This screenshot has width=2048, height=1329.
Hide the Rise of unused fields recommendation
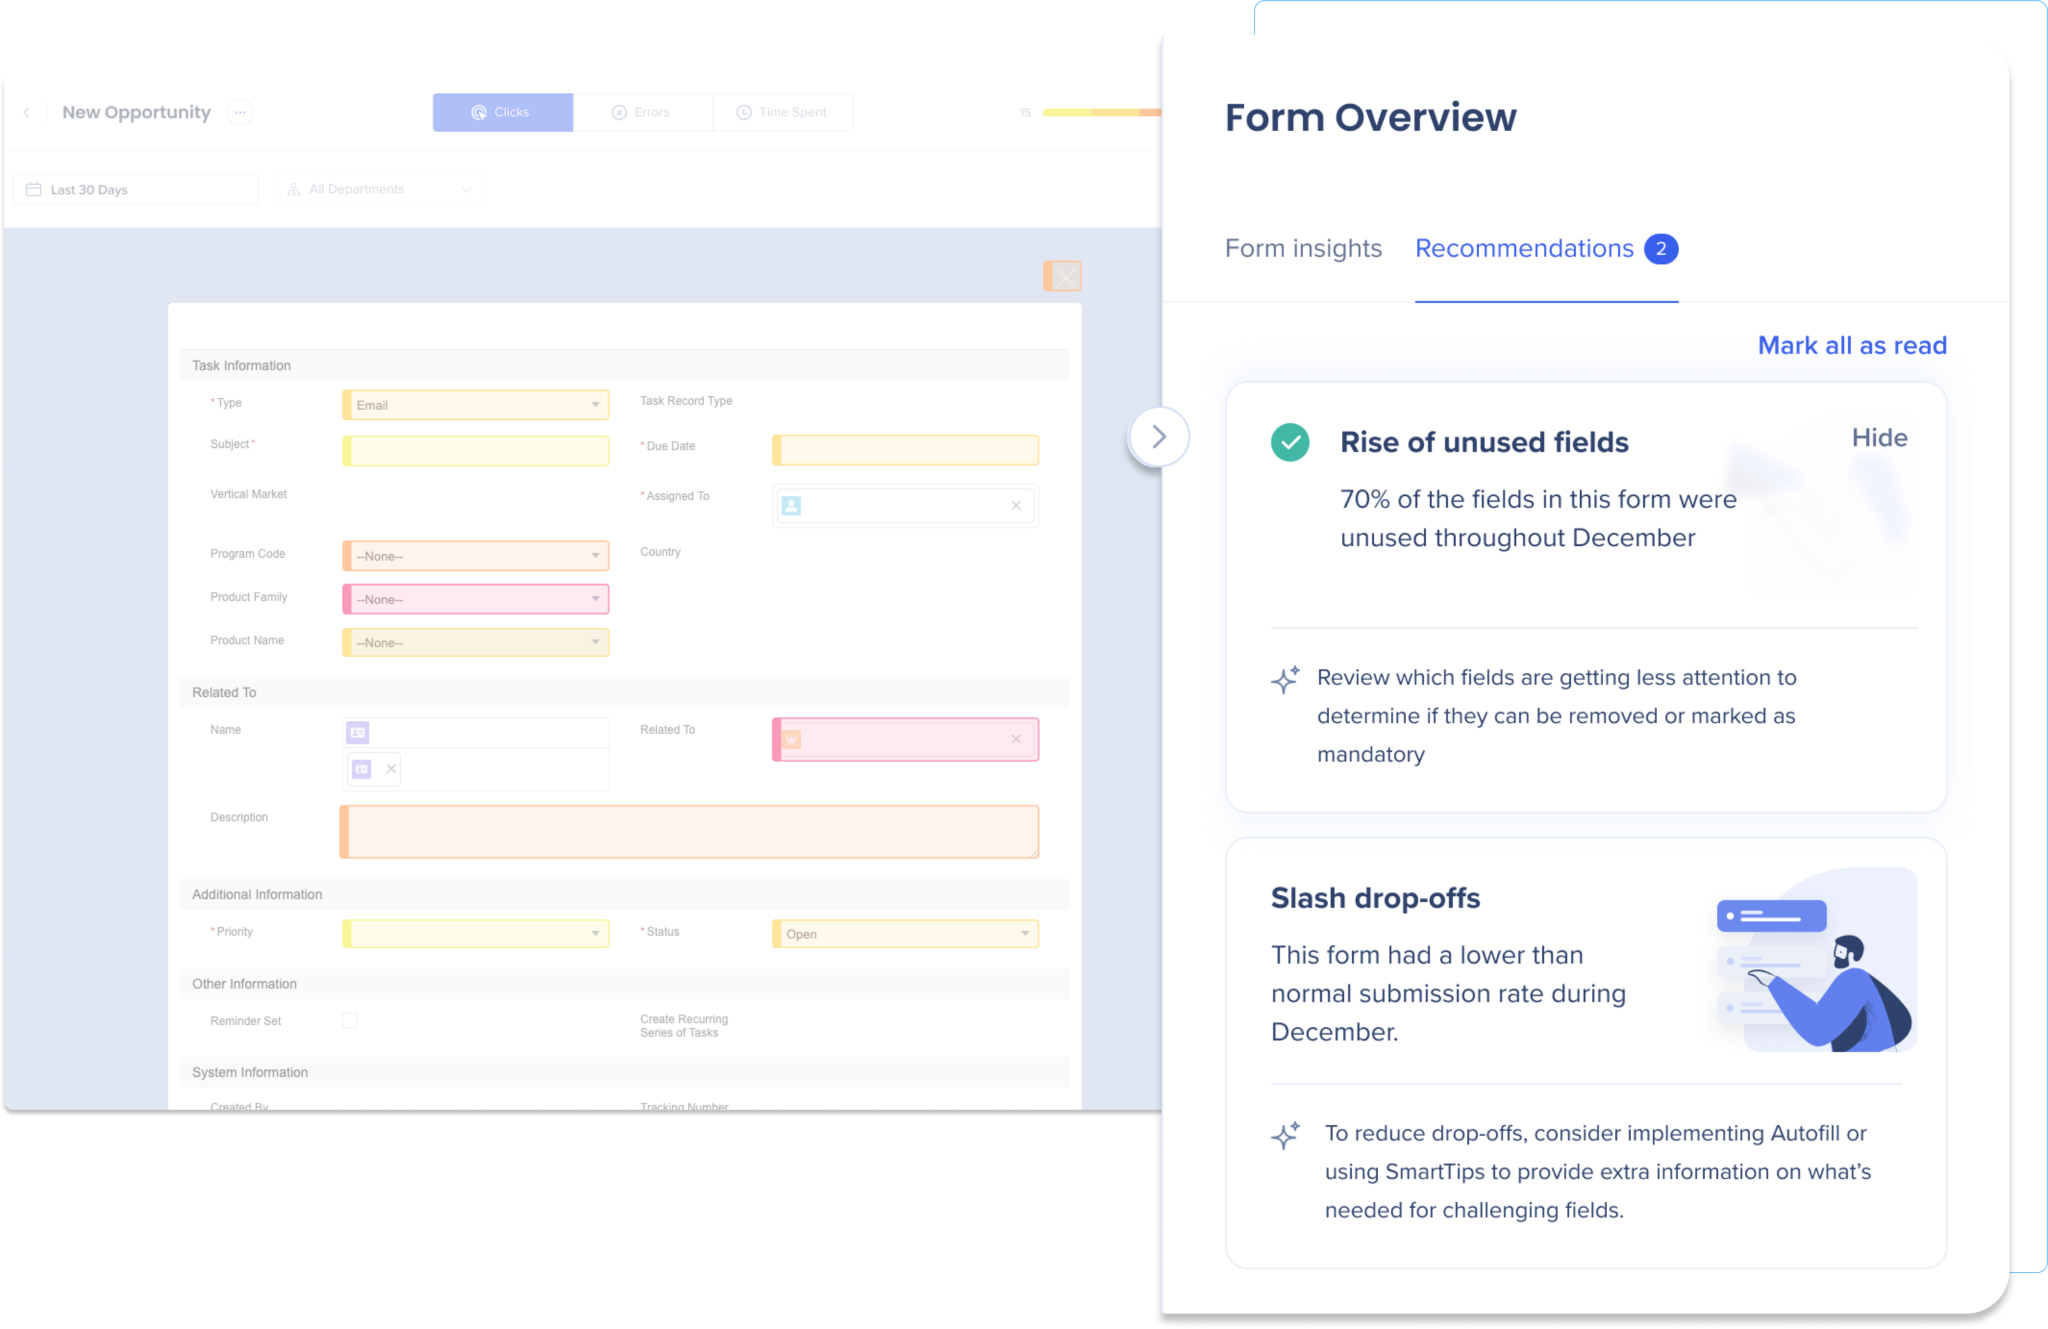1879,437
